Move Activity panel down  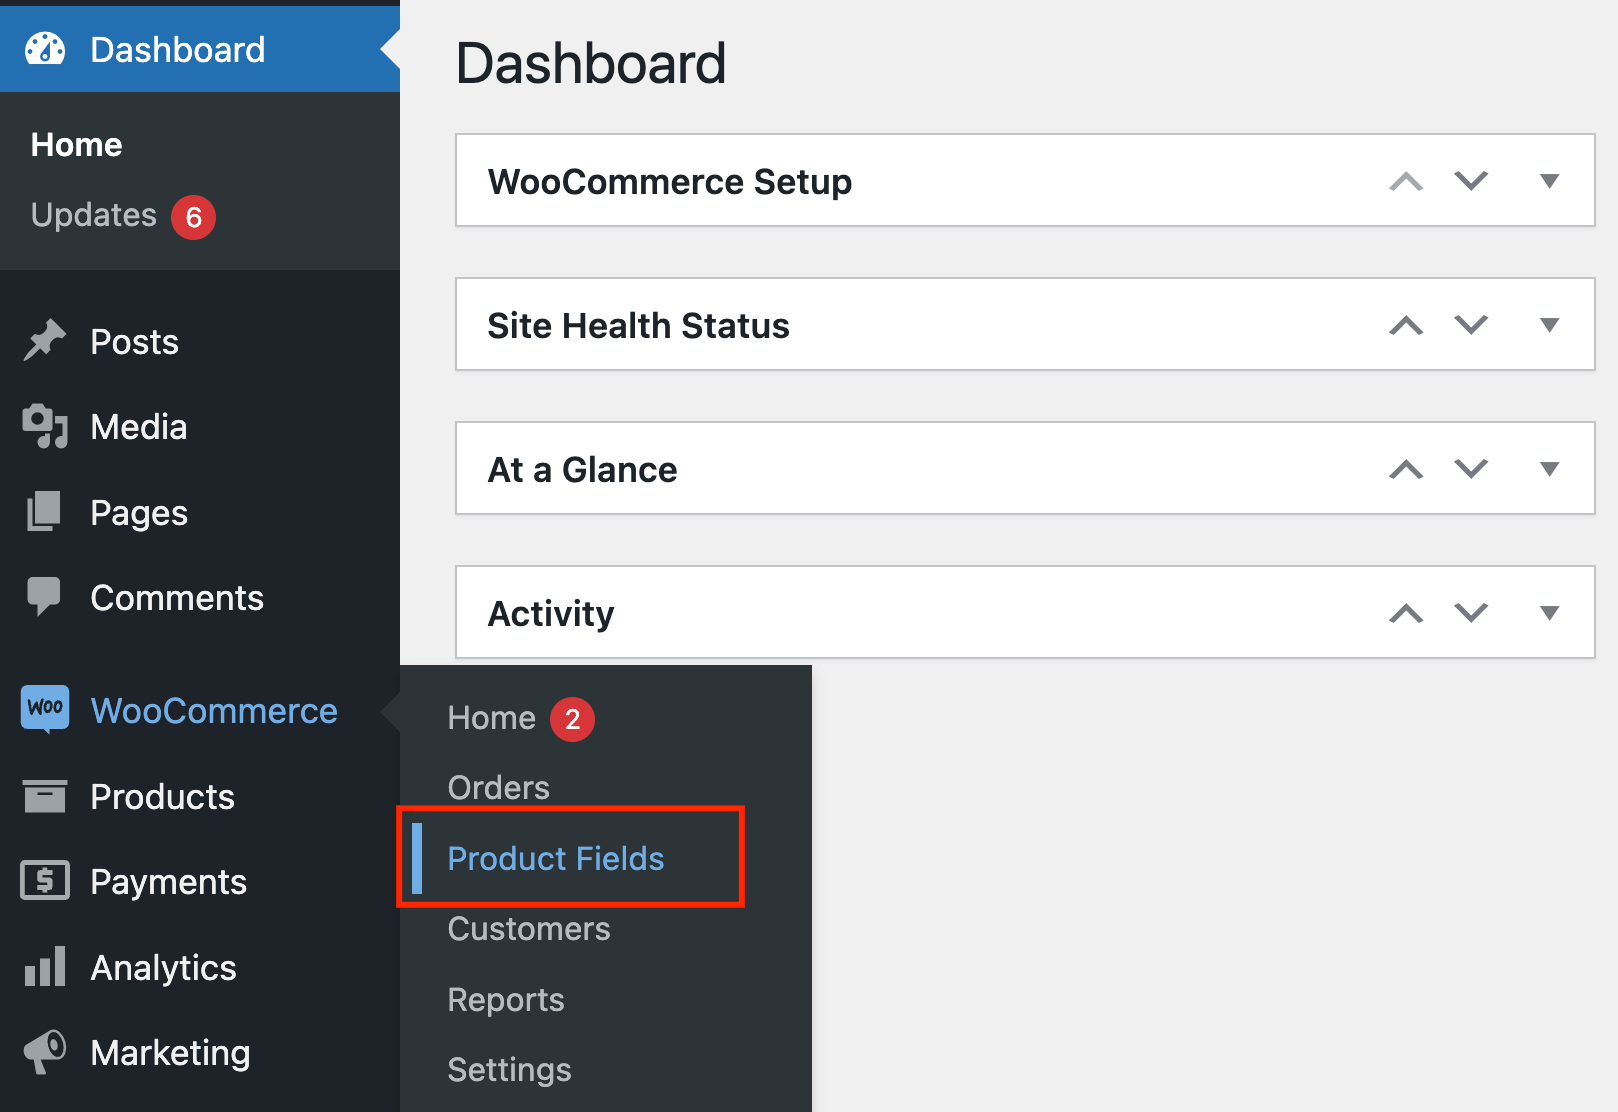point(1471,613)
